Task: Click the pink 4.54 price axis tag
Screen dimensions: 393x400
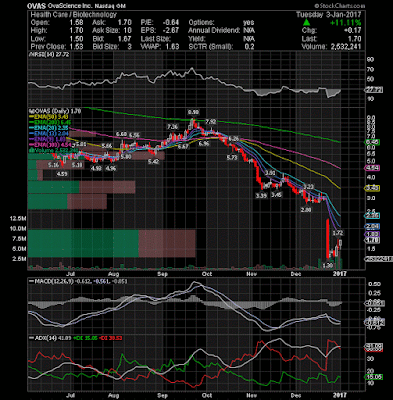Action: [x=373, y=168]
